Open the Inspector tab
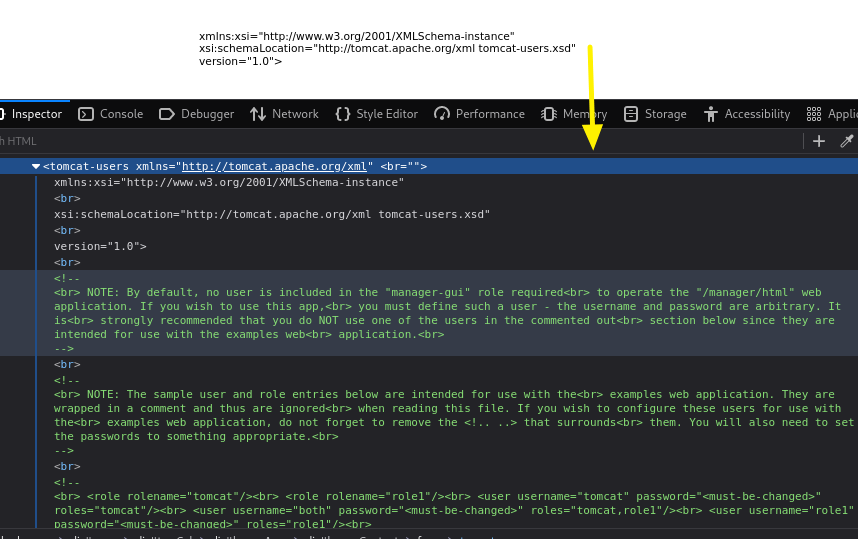The height and width of the screenshot is (539, 858). point(32,114)
